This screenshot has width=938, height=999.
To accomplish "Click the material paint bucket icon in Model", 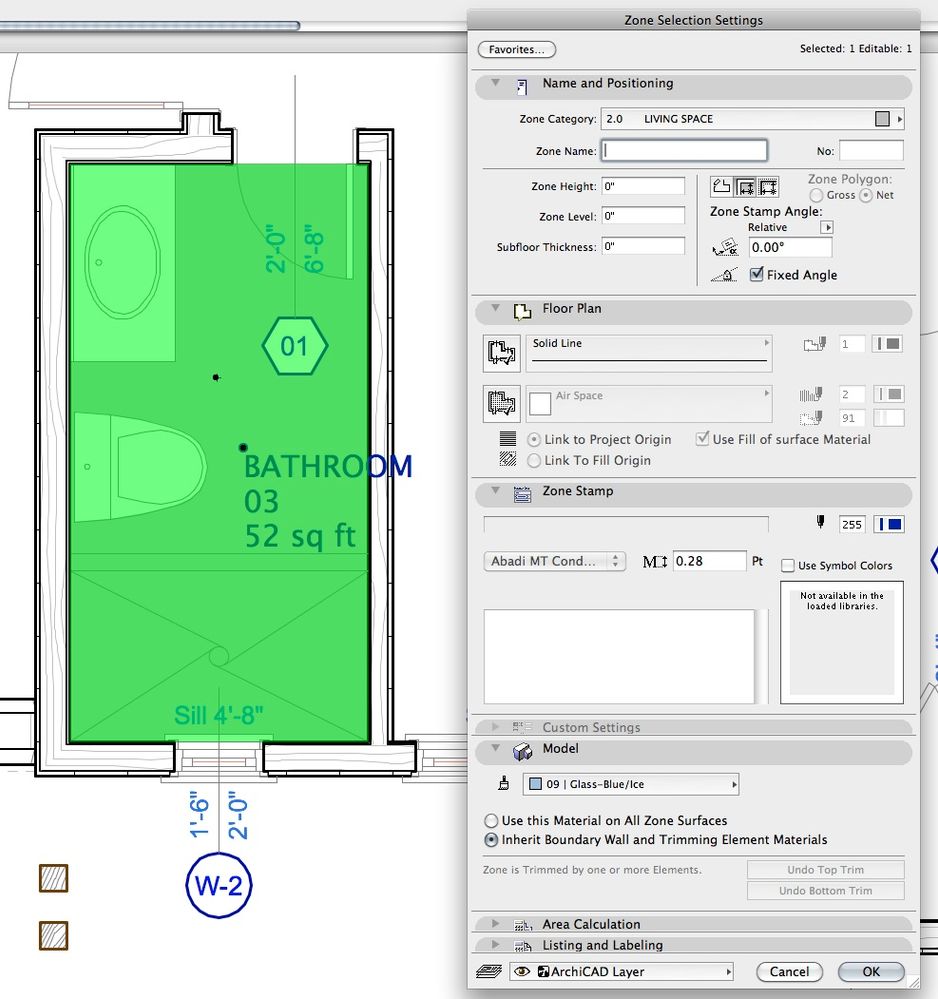I will (503, 783).
